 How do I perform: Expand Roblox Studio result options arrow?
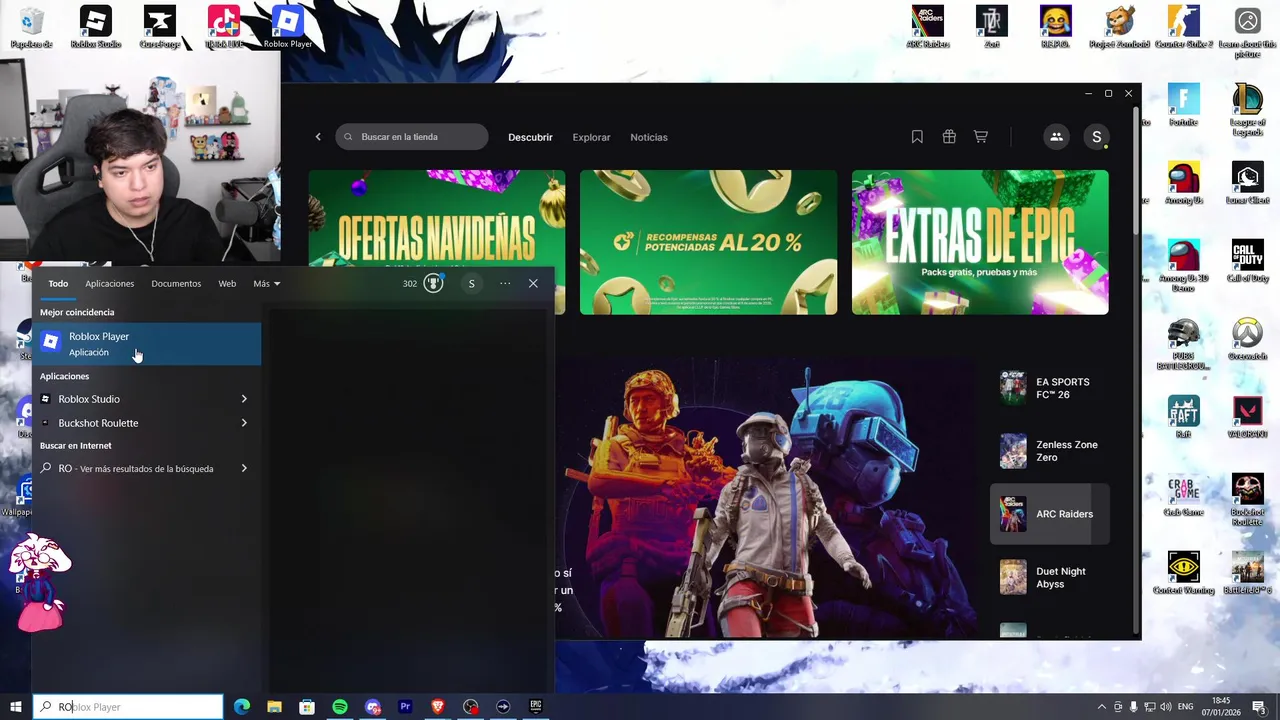pyautogui.click(x=244, y=399)
